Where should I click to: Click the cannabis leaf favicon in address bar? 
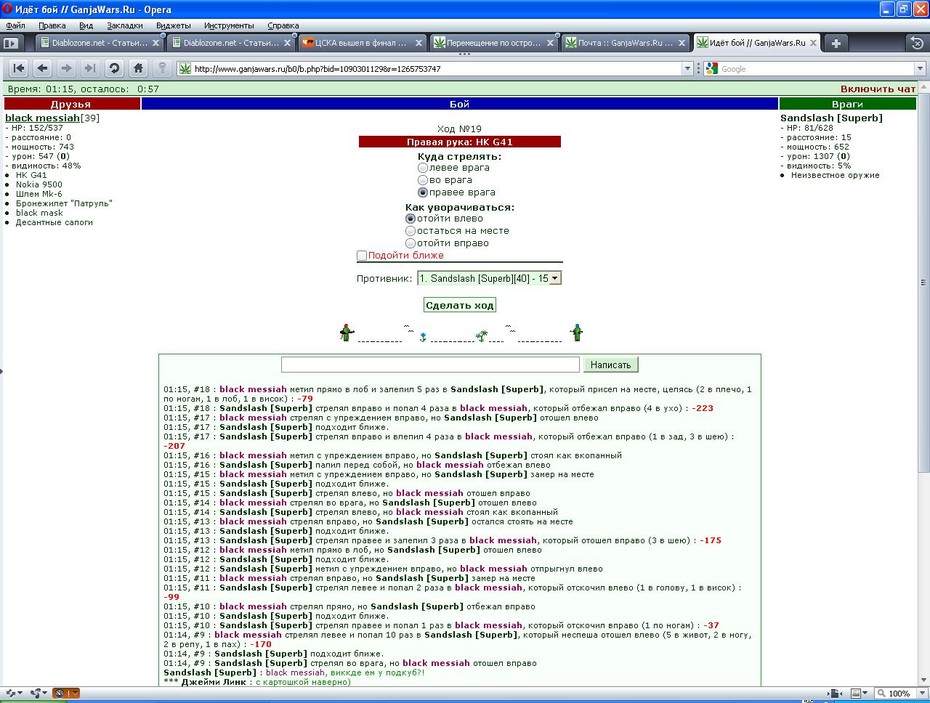(185, 69)
